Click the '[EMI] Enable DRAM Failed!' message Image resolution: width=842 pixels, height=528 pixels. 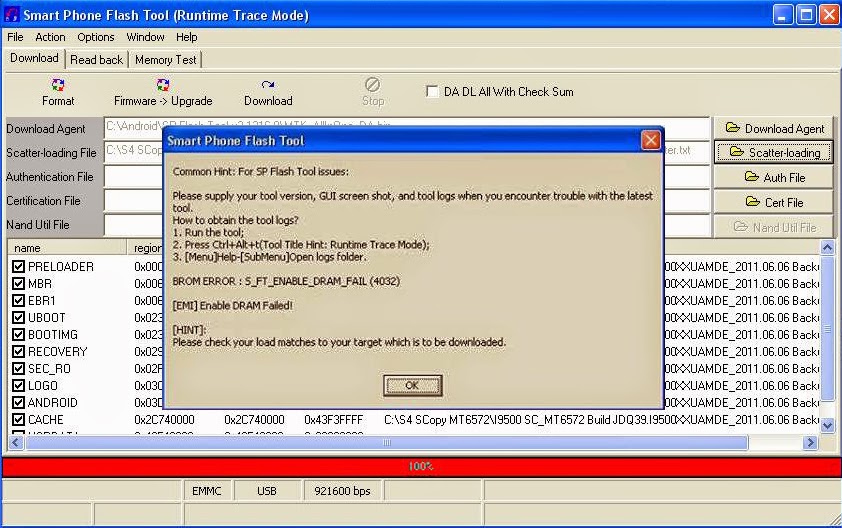[x=233, y=306]
